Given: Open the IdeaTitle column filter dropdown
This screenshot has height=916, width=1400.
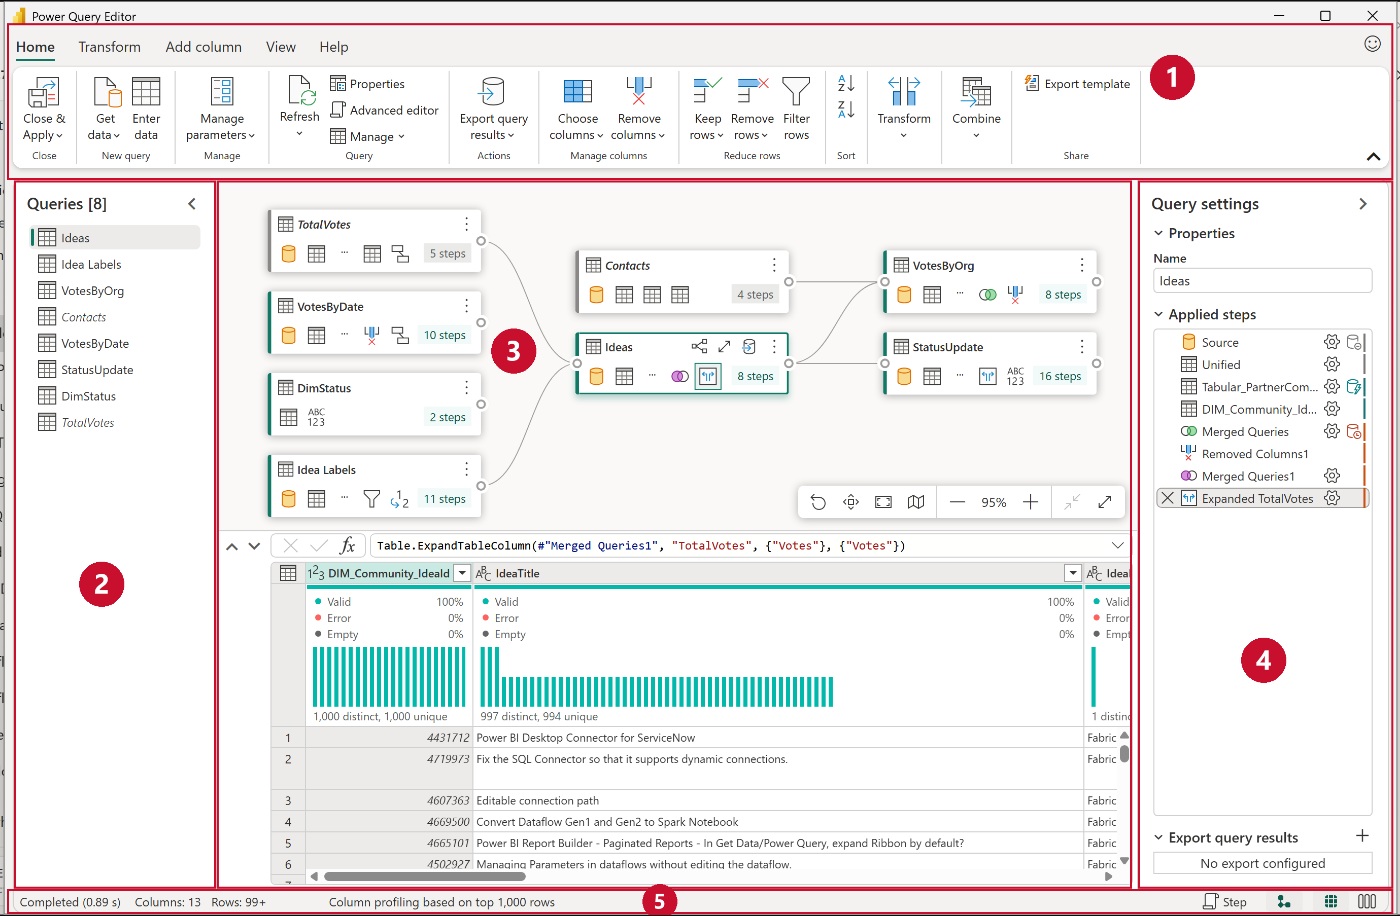Looking at the screenshot, I should click(1072, 573).
